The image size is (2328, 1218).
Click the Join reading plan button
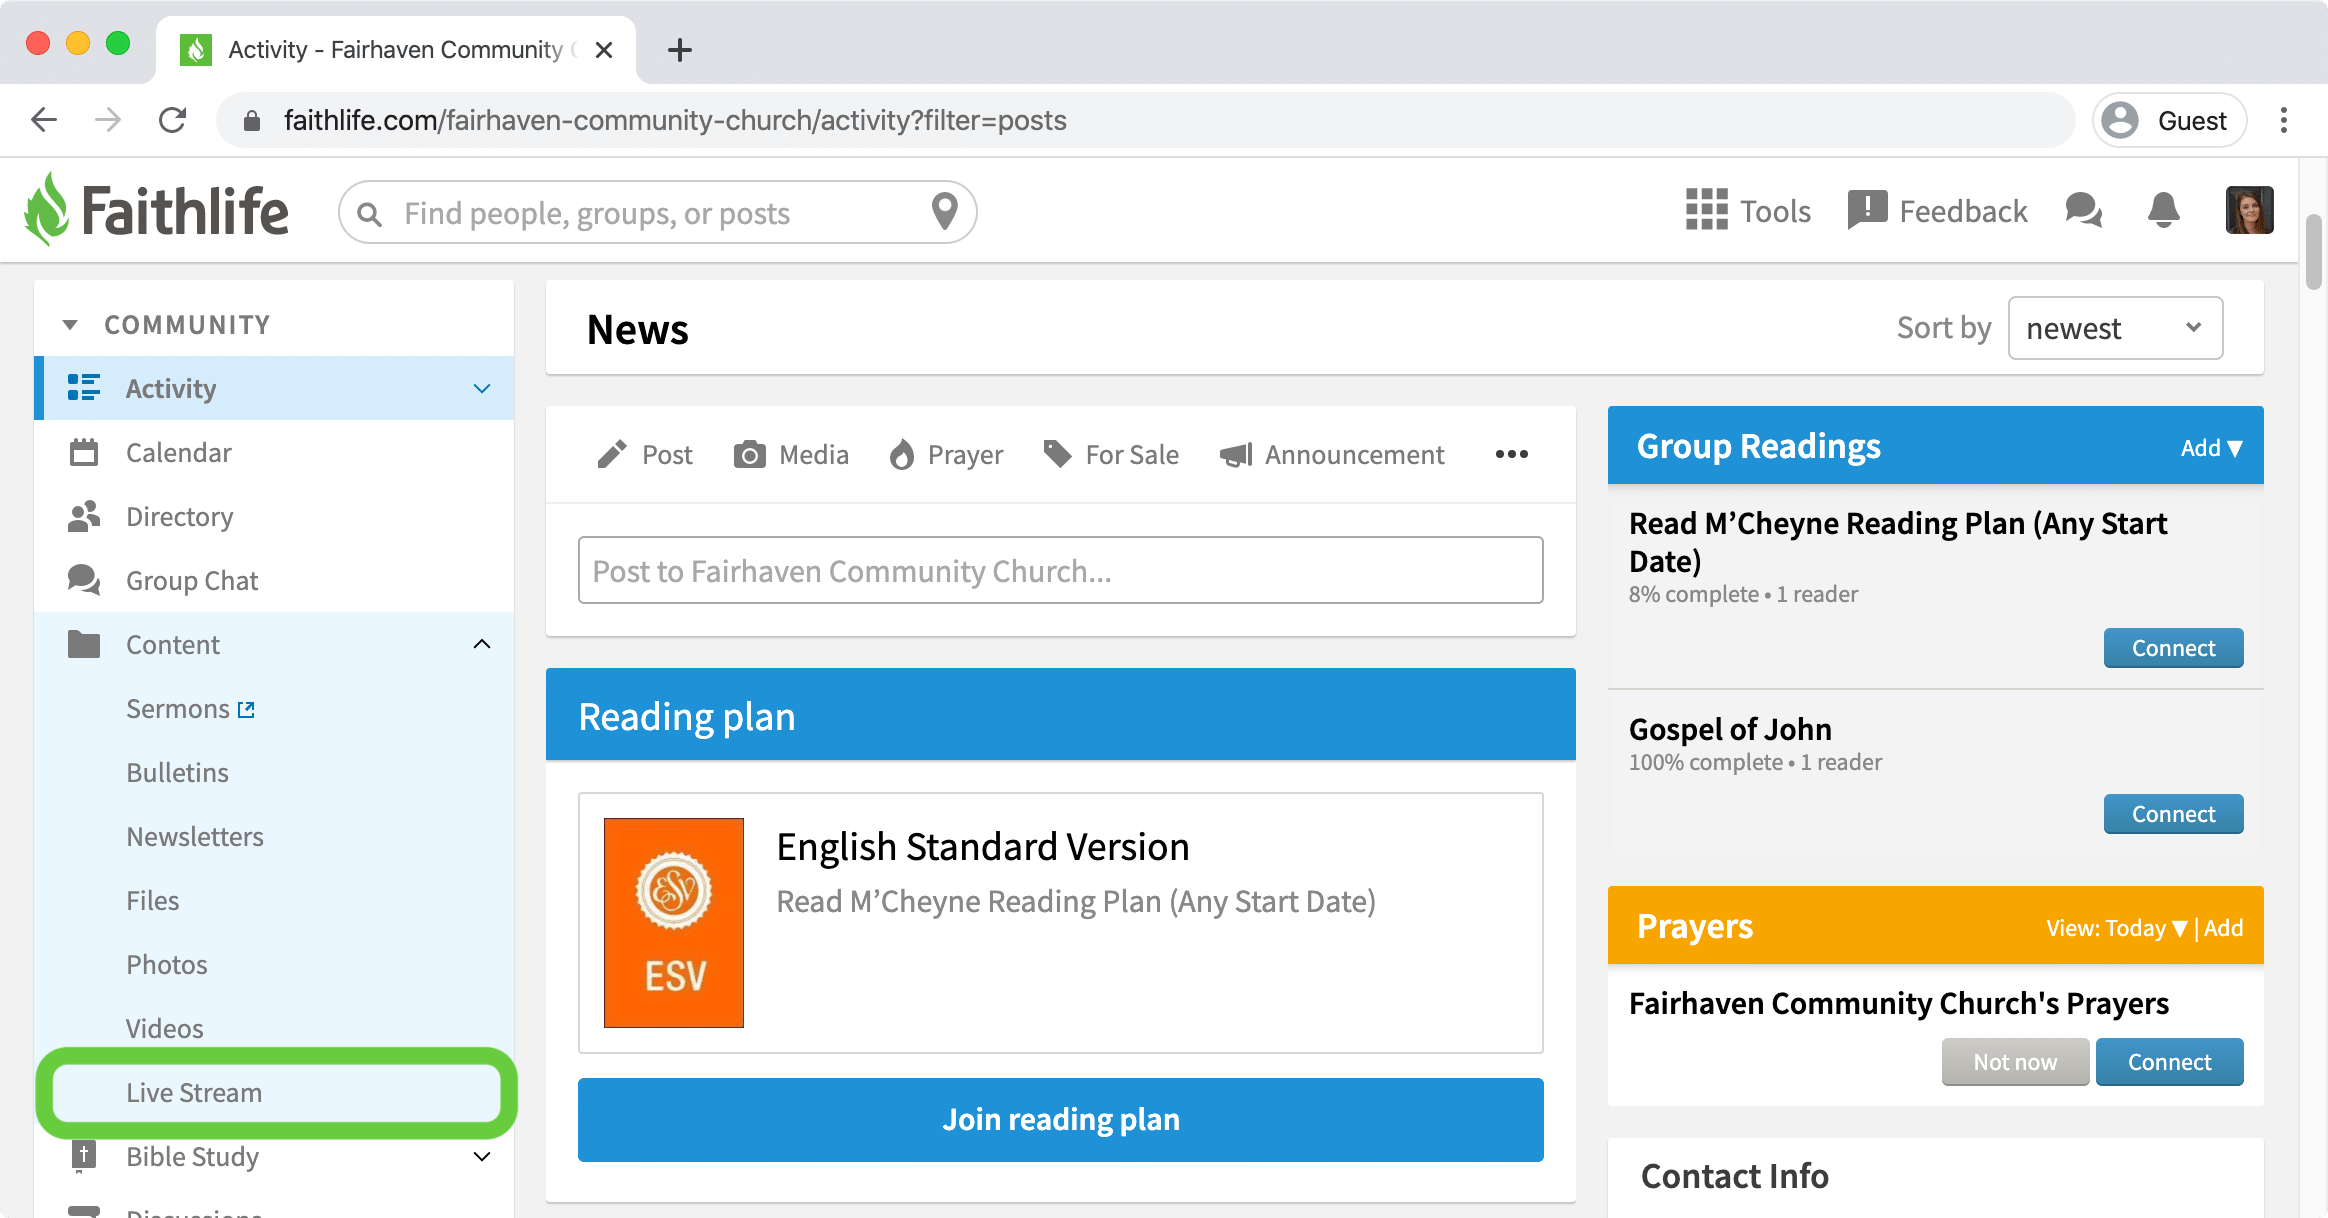[1060, 1119]
